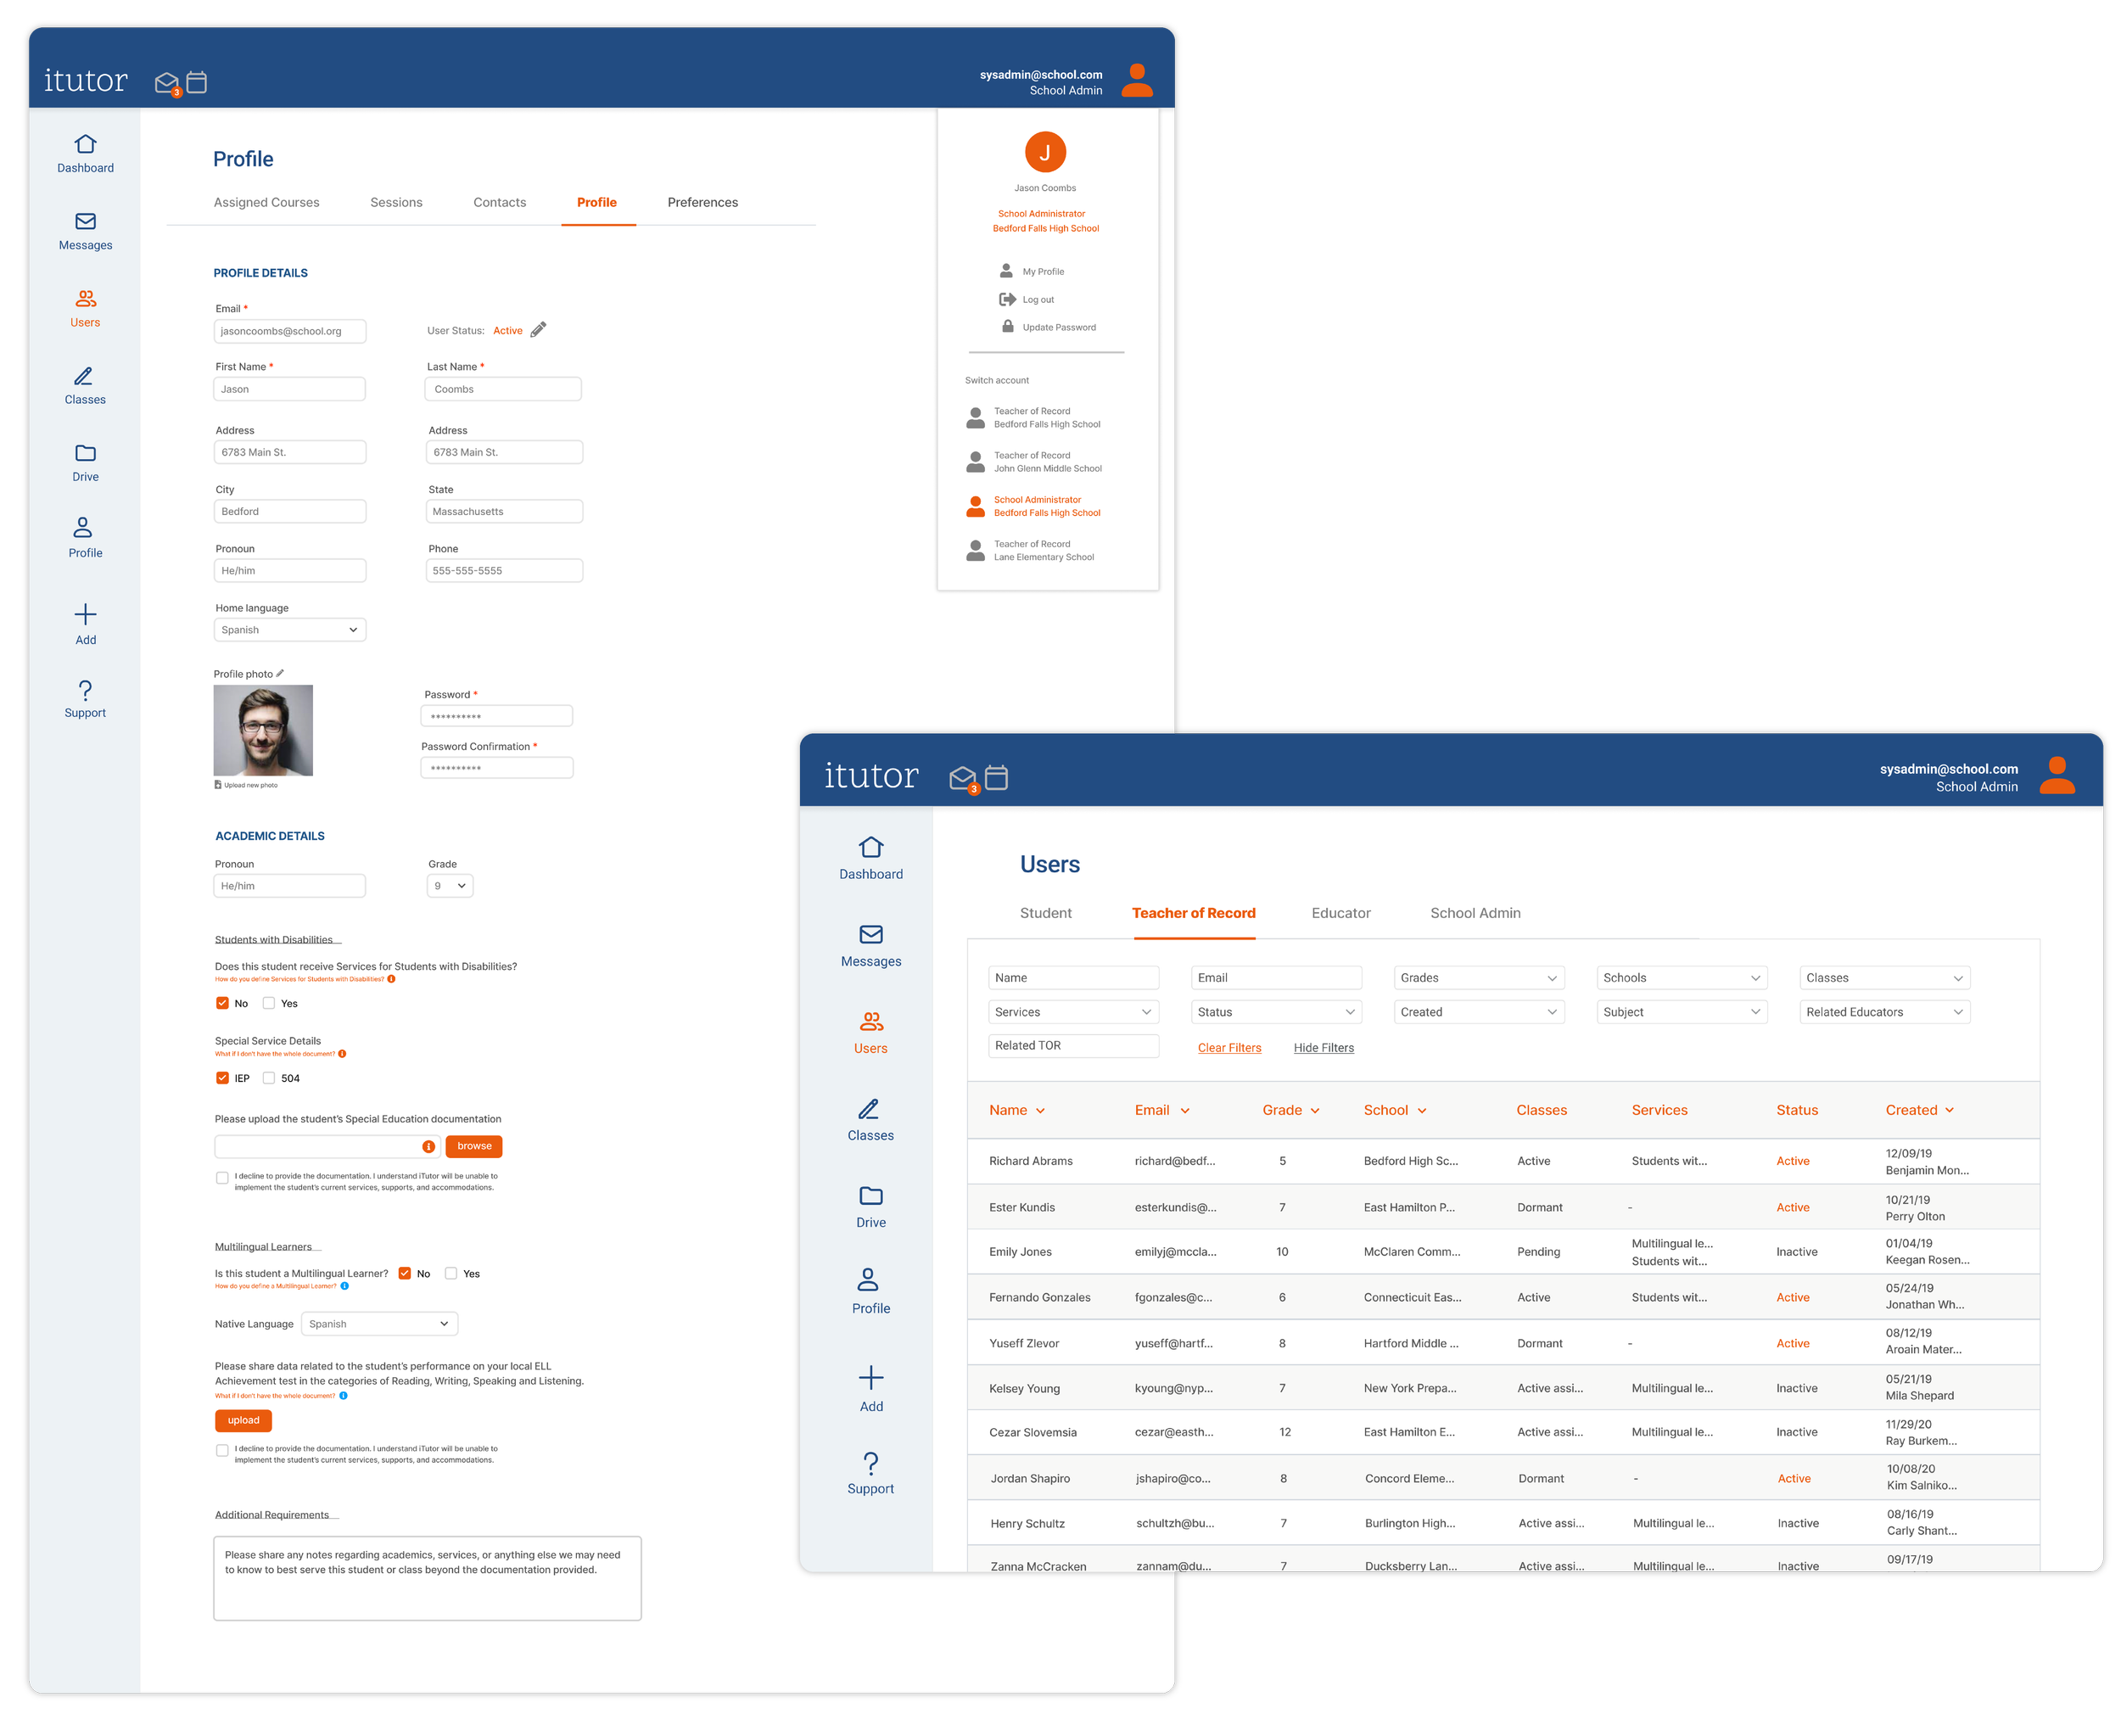2121x1736 pixels.
Task: Open the Related Educators filter dropdown
Action: pos(1884,1012)
